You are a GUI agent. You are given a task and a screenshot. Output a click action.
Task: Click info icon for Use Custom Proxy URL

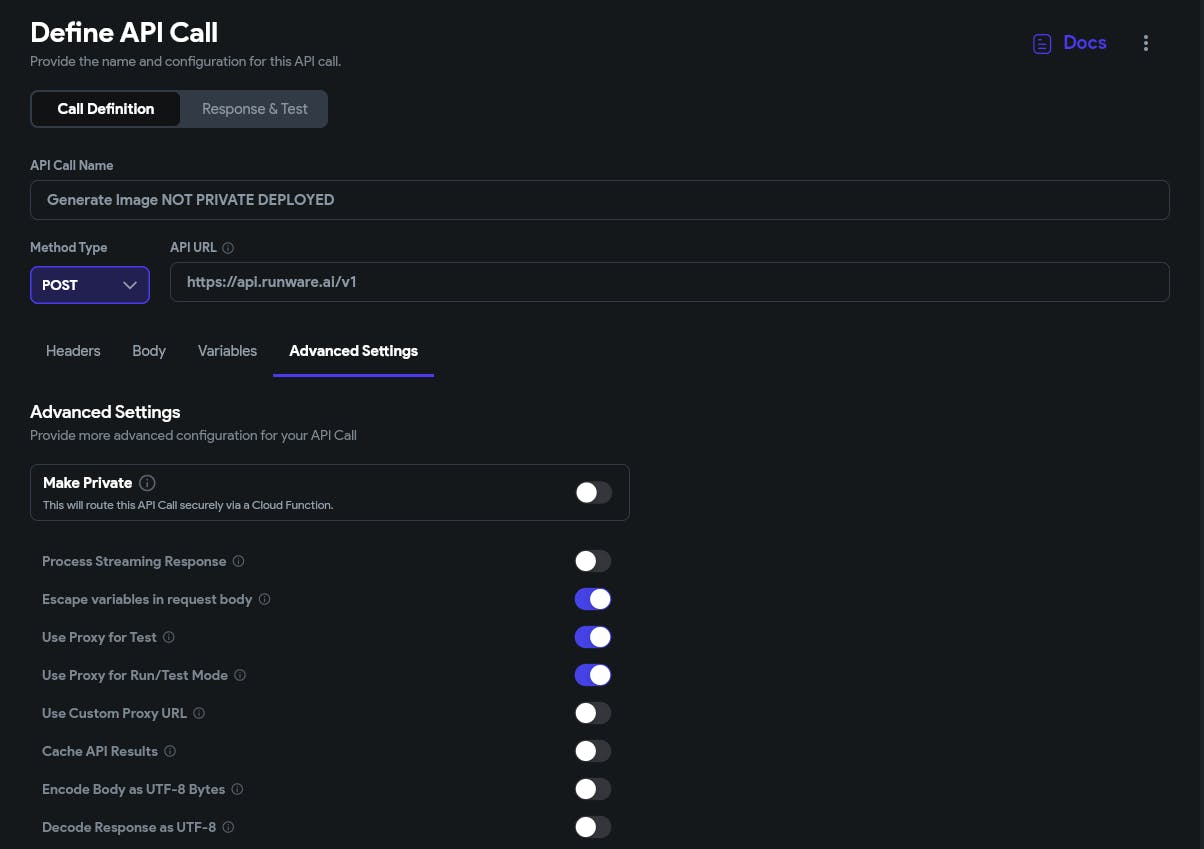(198, 714)
